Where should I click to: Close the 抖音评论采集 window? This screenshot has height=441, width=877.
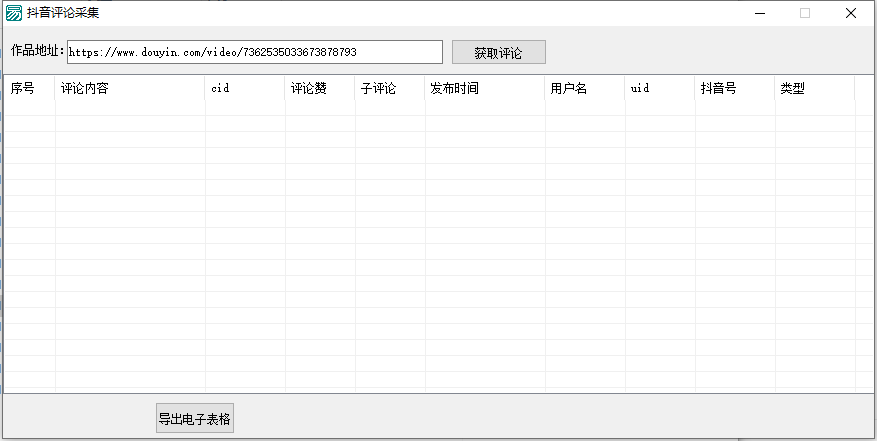pyautogui.click(x=851, y=13)
